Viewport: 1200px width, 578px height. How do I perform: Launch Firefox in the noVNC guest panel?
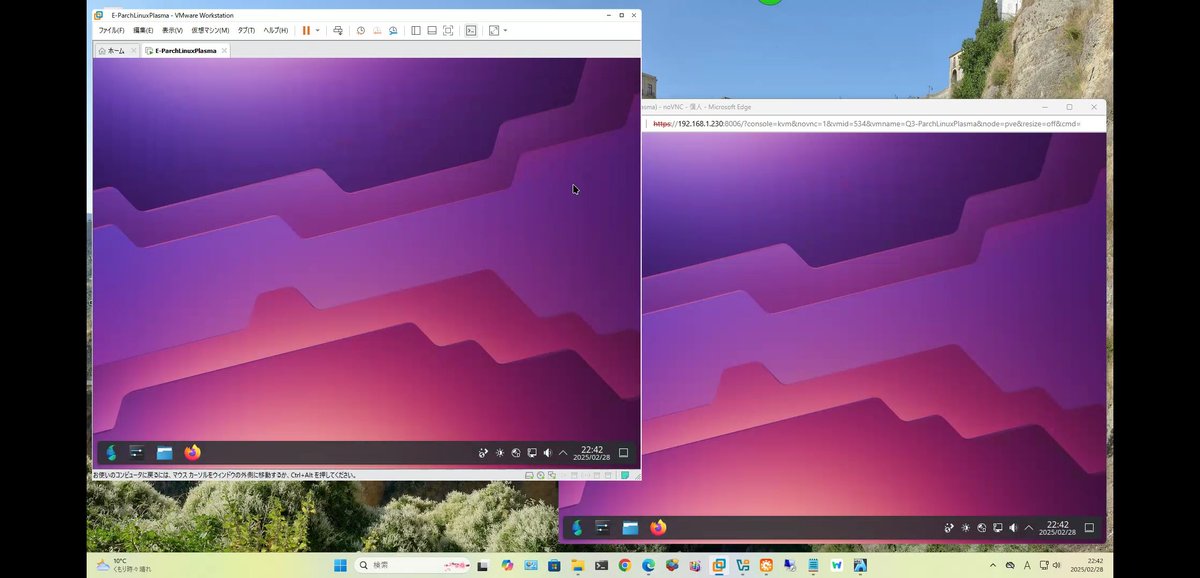click(658, 528)
